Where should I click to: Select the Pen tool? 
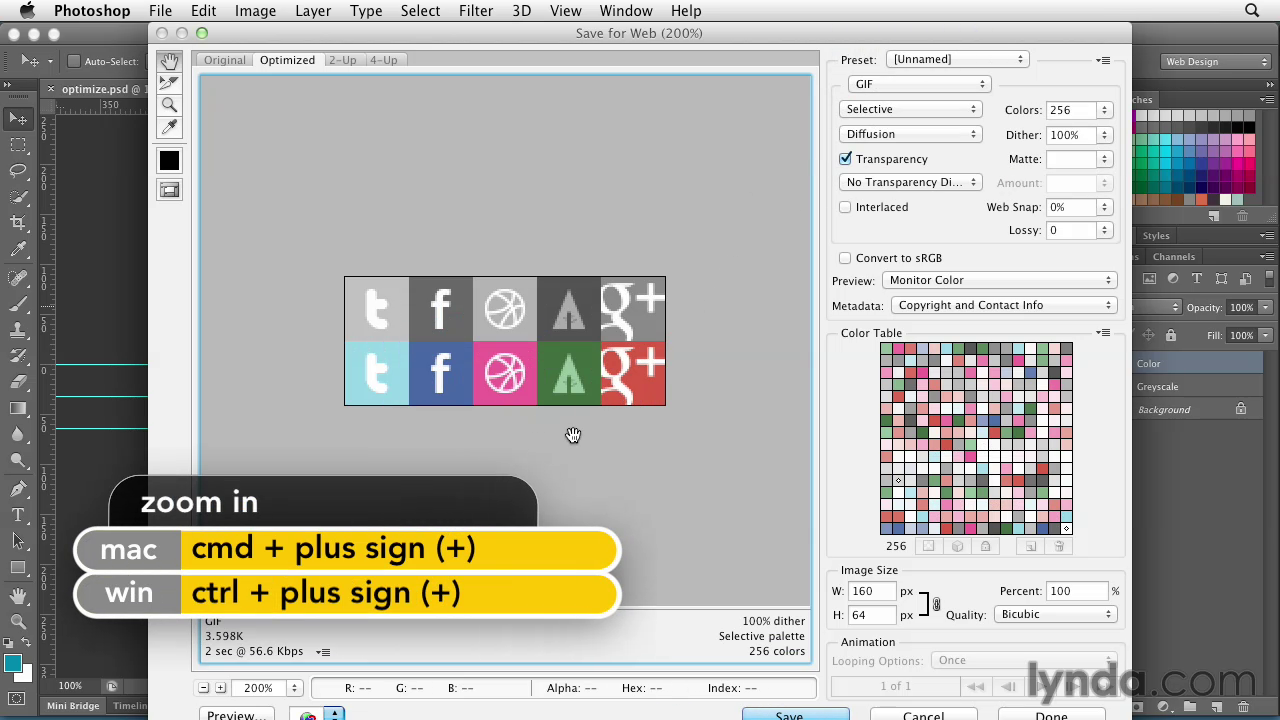coord(18,489)
